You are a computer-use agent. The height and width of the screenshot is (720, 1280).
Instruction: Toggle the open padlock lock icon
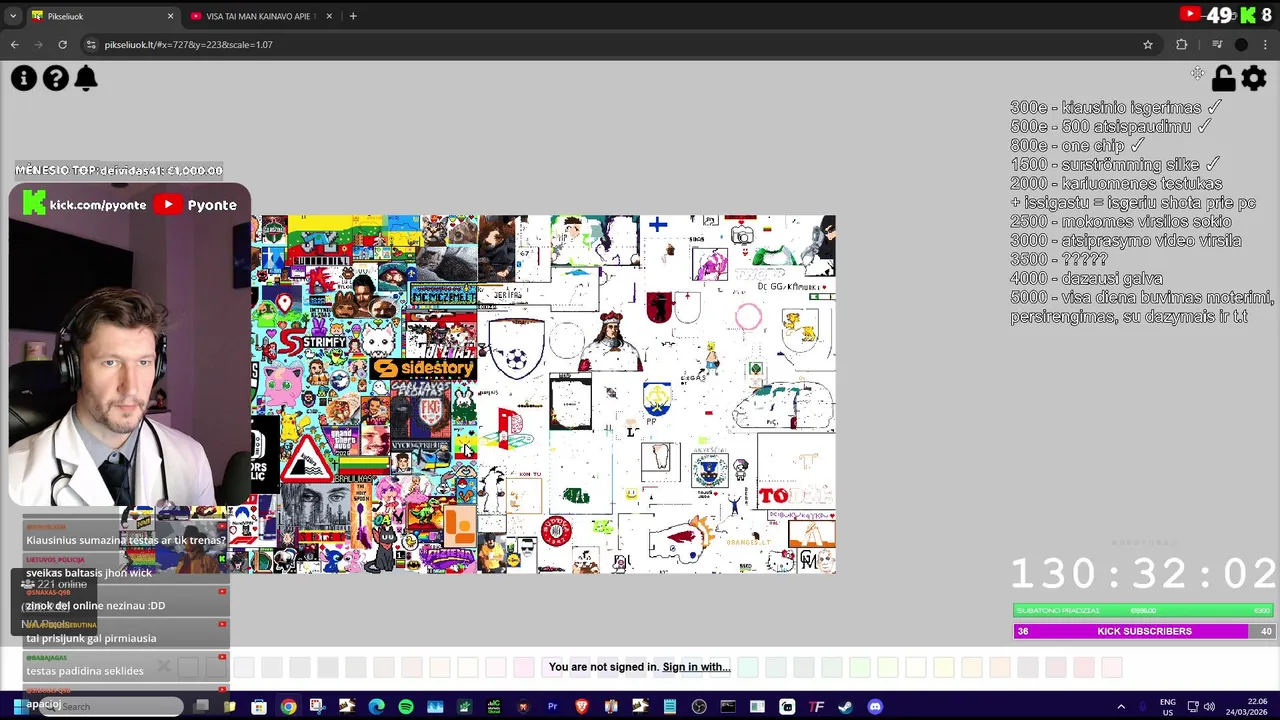pyautogui.click(x=1223, y=78)
